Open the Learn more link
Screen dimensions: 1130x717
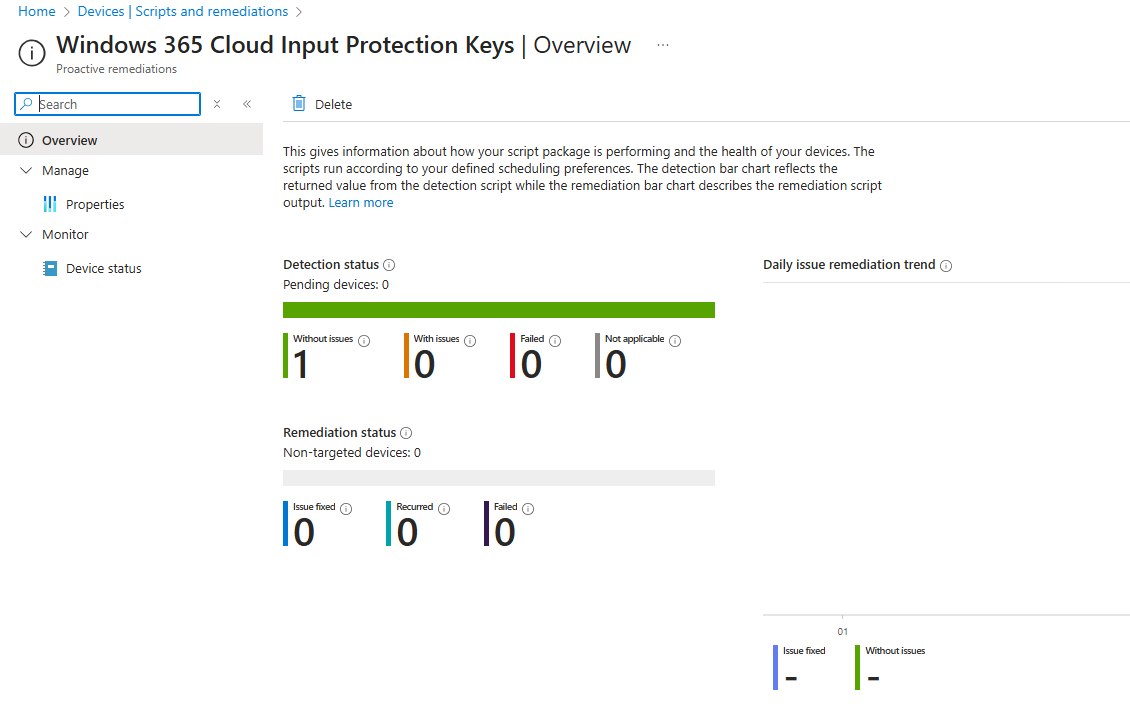tap(361, 203)
